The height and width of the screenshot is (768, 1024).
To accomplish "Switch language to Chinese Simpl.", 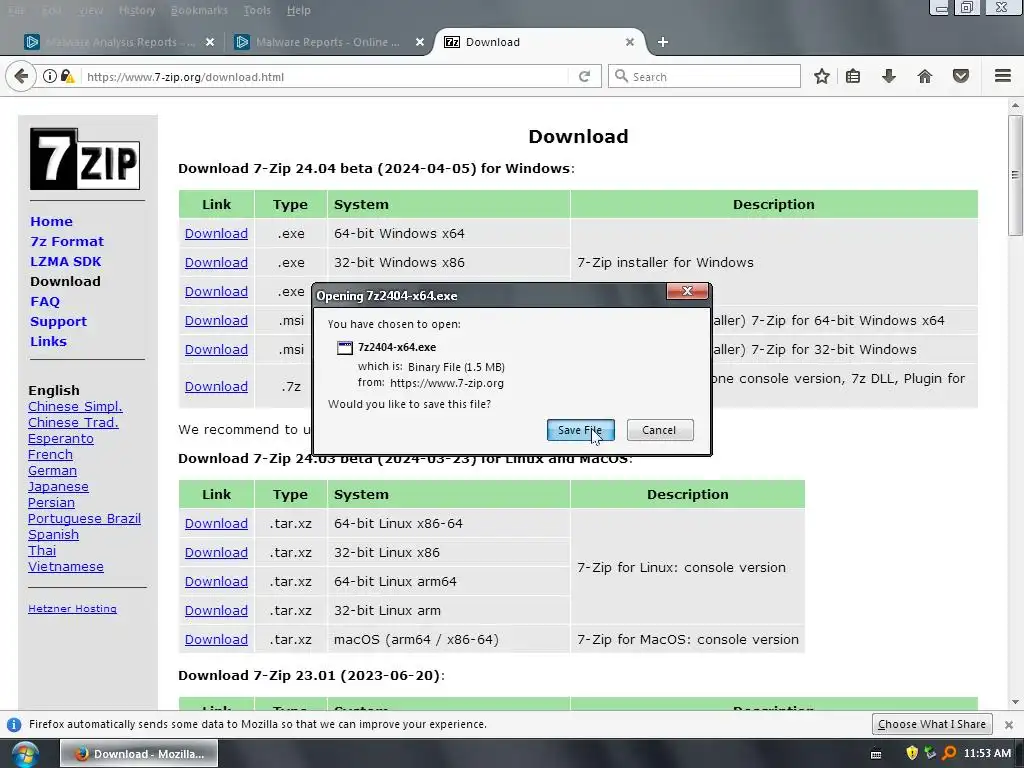I will [75, 407].
